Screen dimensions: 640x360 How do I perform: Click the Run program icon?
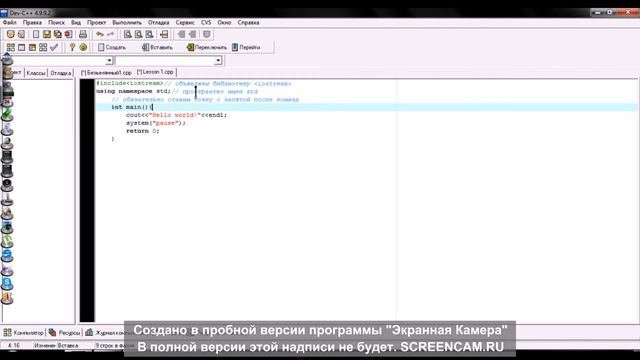tap(22, 47)
